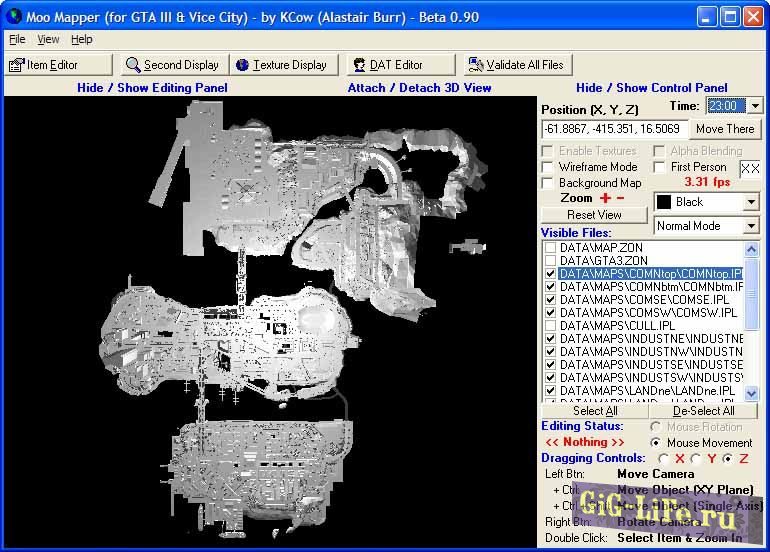Click the red Zoom minus icon

click(620, 198)
